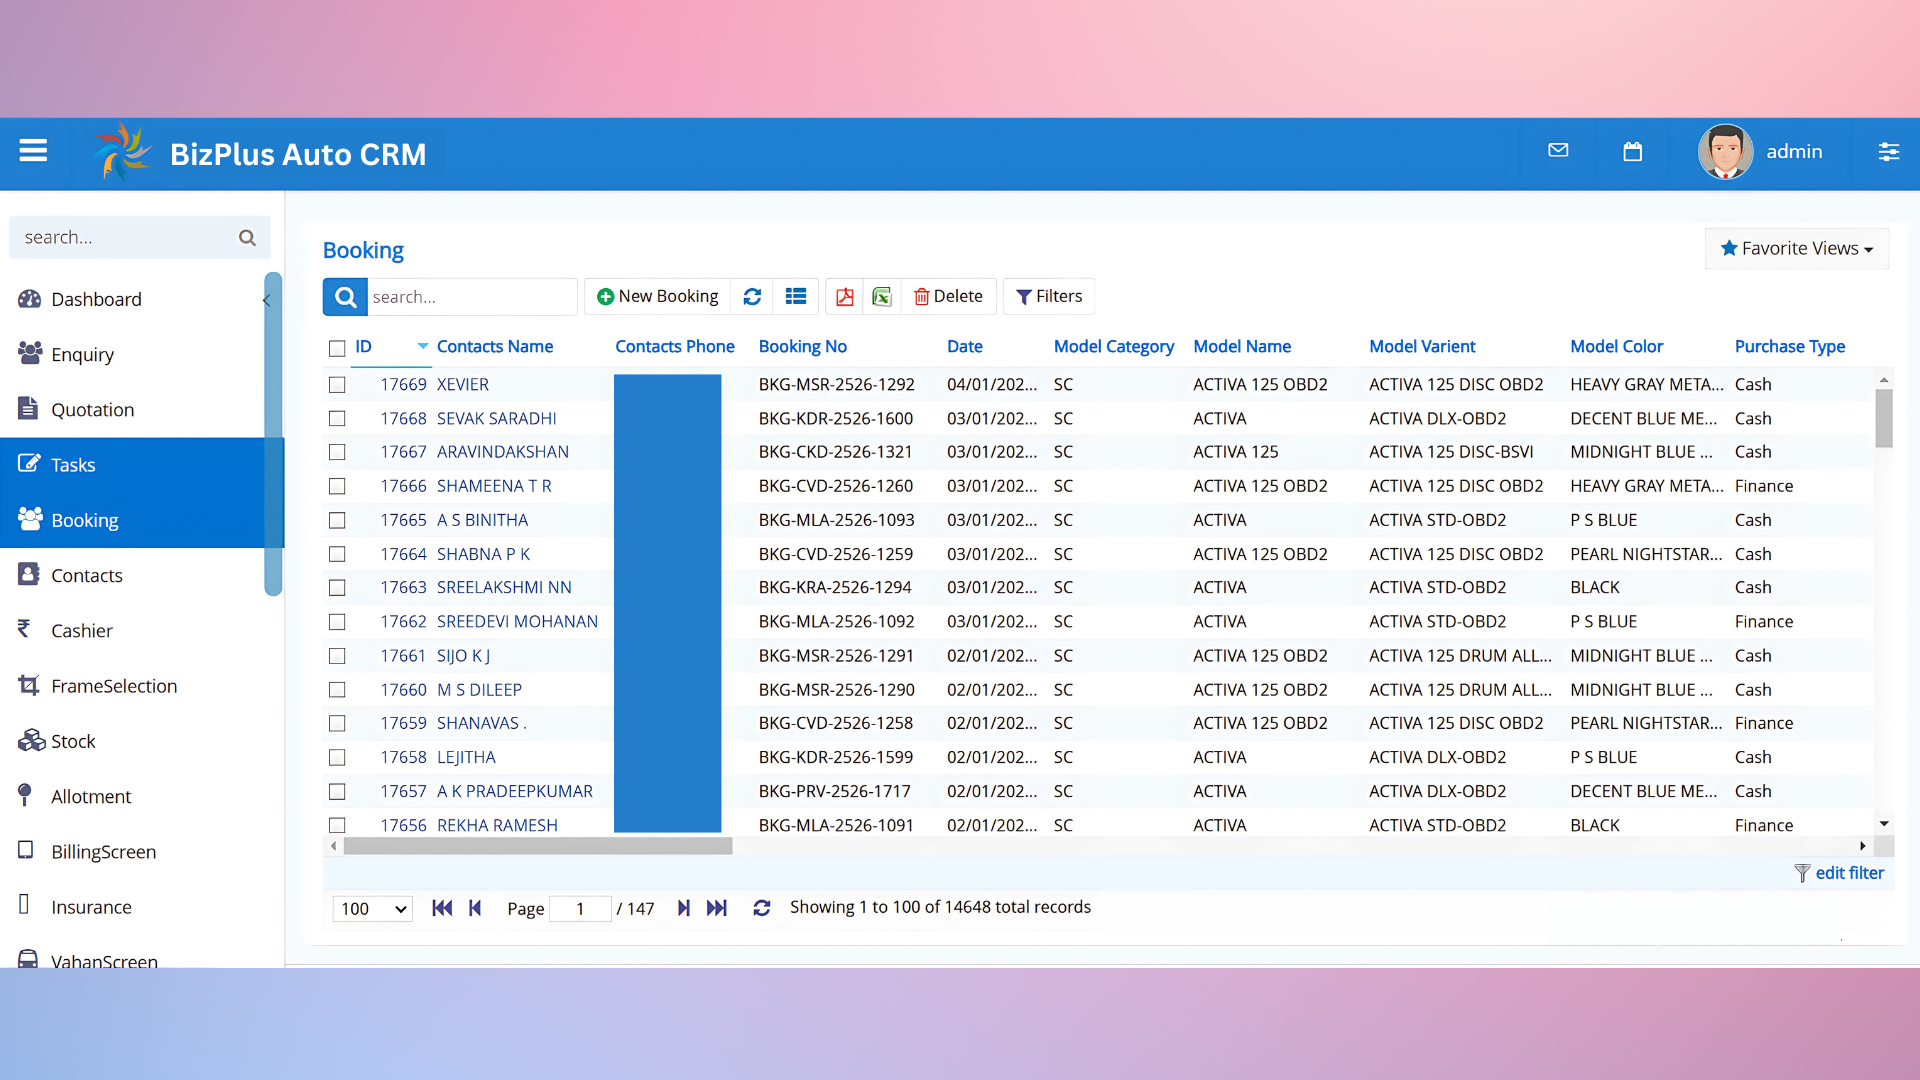Collapse the sidebar using chevron arrow

[267, 300]
